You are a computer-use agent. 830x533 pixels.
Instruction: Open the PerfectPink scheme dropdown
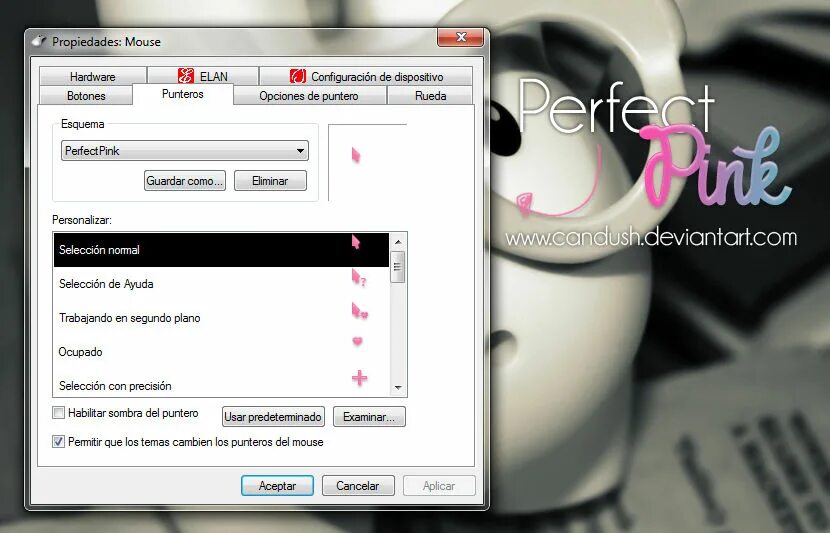(185, 151)
